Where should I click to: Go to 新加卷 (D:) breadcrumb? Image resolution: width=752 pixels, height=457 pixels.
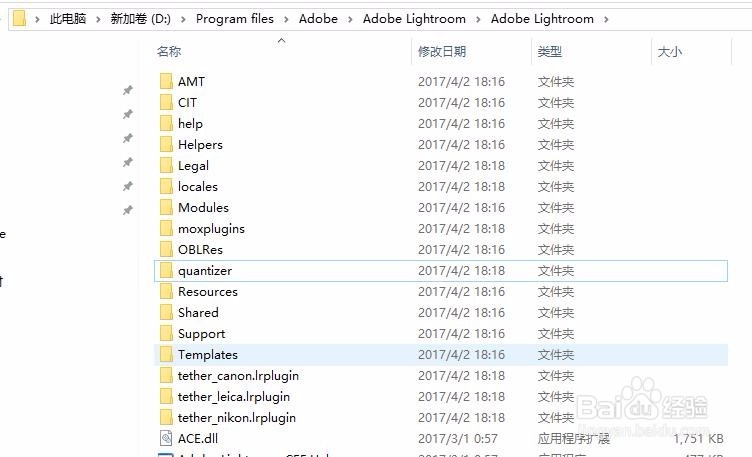[x=141, y=19]
